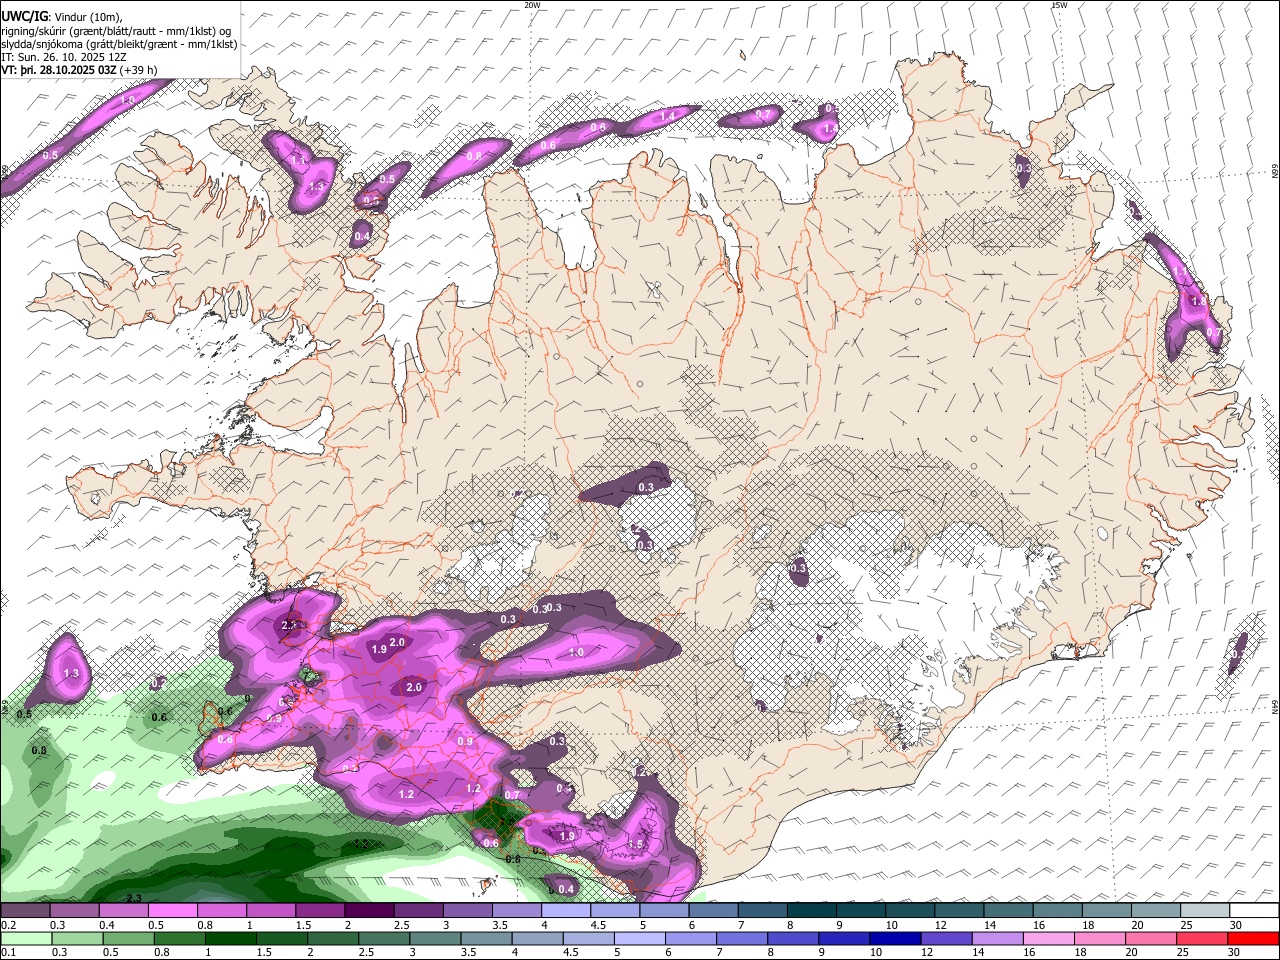Click the 'slydda/snjókoma' snow legend description line

pyautogui.click(x=119, y=44)
